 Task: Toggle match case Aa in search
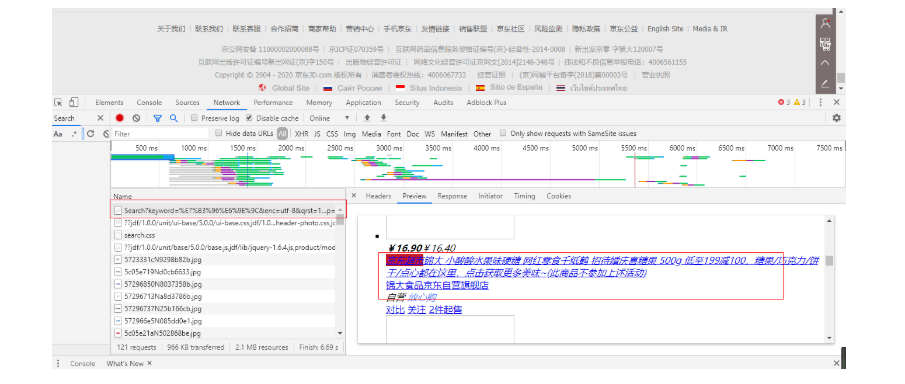pyautogui.click(x=58, y=133)
